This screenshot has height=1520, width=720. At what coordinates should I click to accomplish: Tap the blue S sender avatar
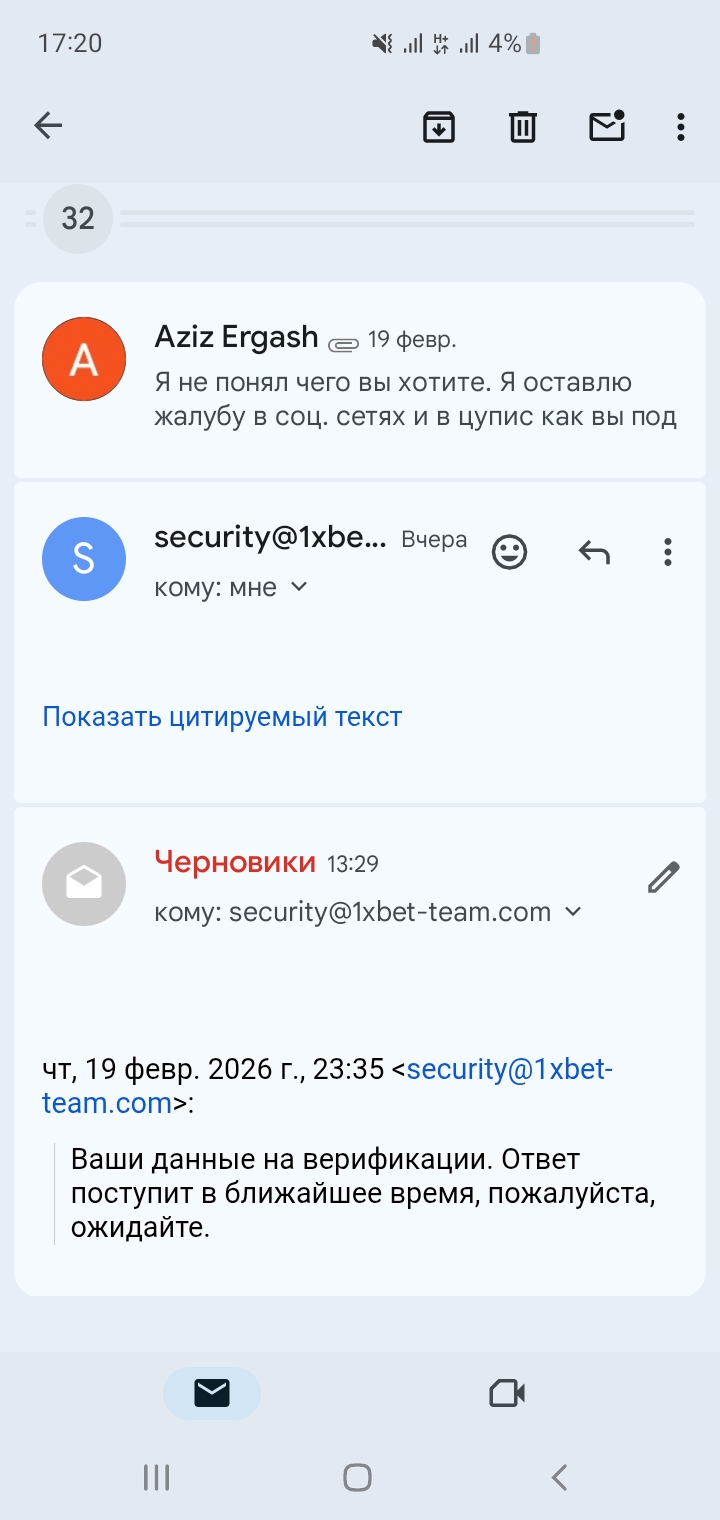click(x=84, y=559)
